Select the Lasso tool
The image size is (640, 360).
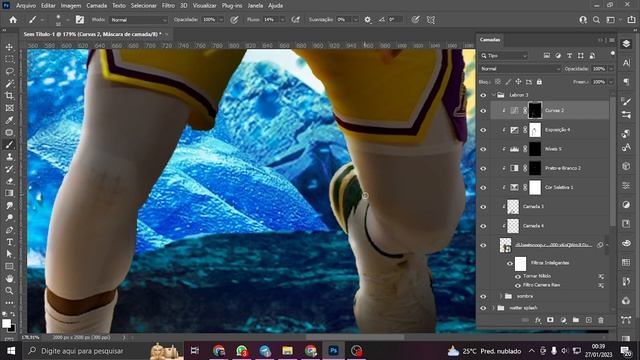(9, 71)
